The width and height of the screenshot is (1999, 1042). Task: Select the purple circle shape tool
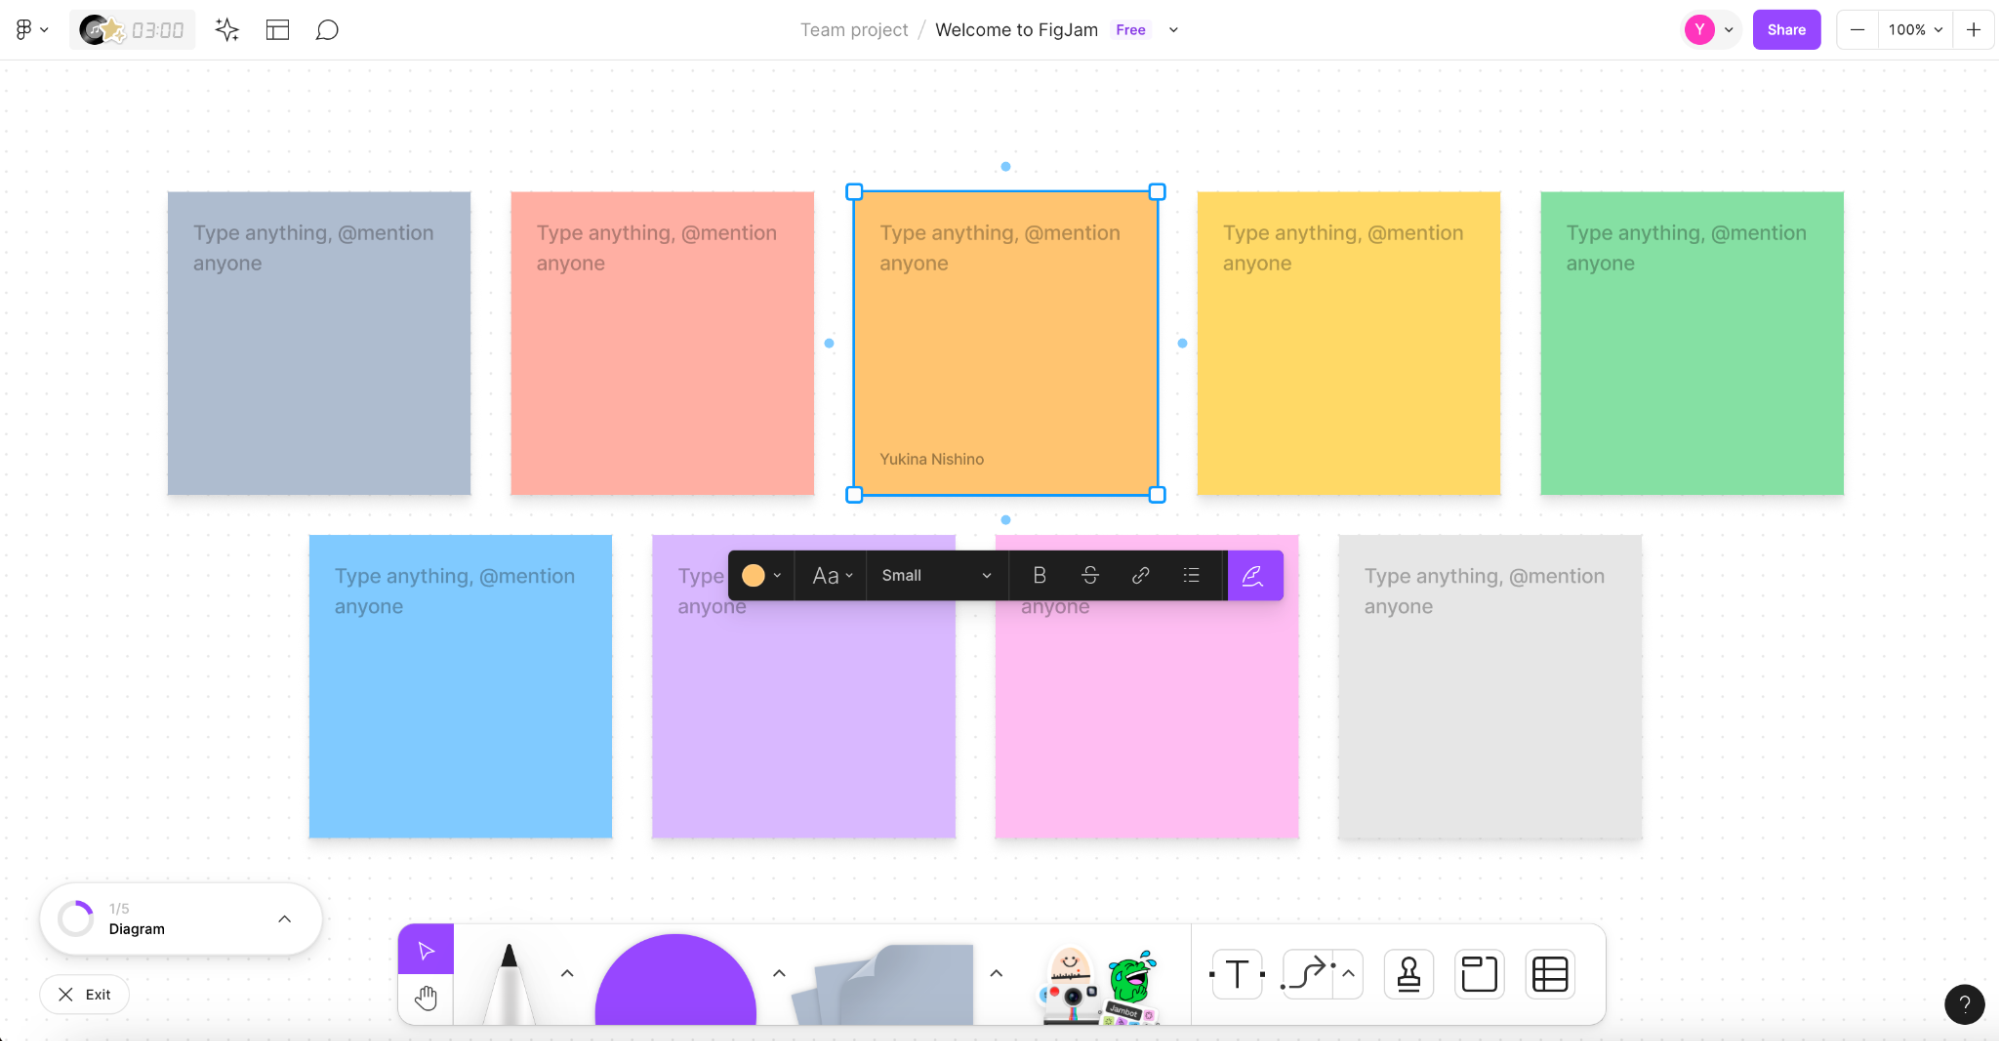tap(675, 980)
